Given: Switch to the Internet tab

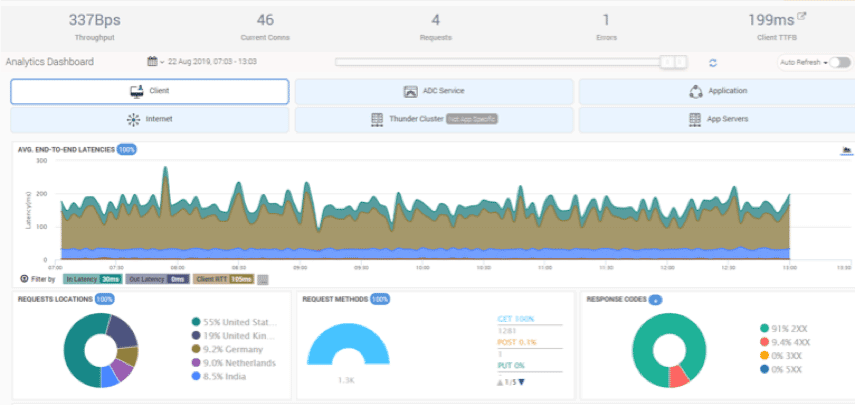Looking at the screenshot, I should (x=149, y=120).
